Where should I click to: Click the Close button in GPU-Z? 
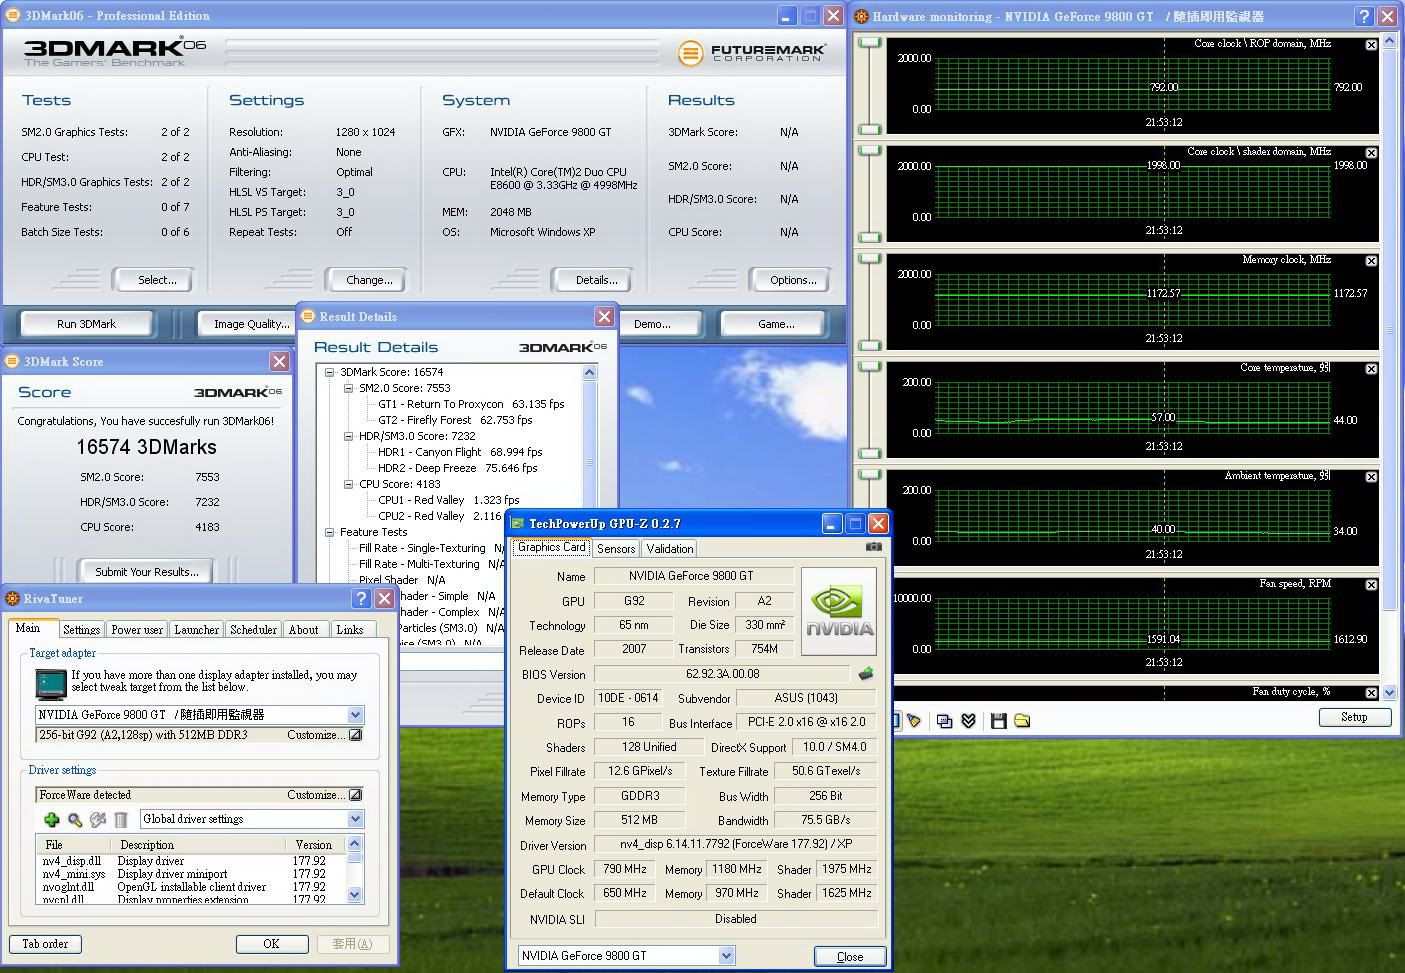click(850, 957)
